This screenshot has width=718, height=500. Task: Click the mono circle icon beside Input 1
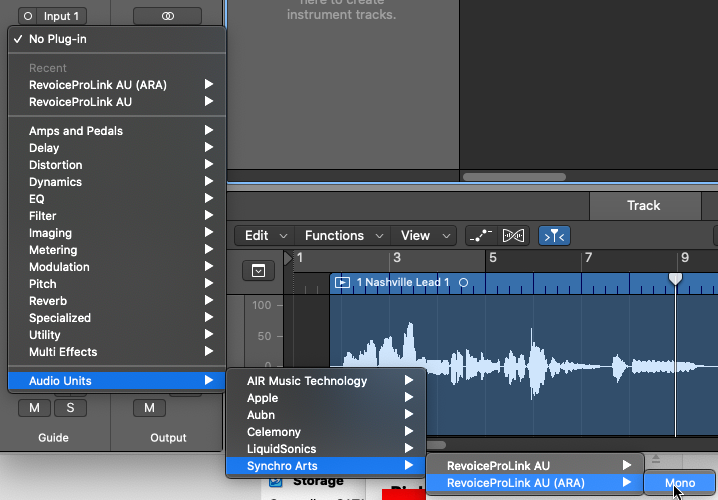click(26, 16)
